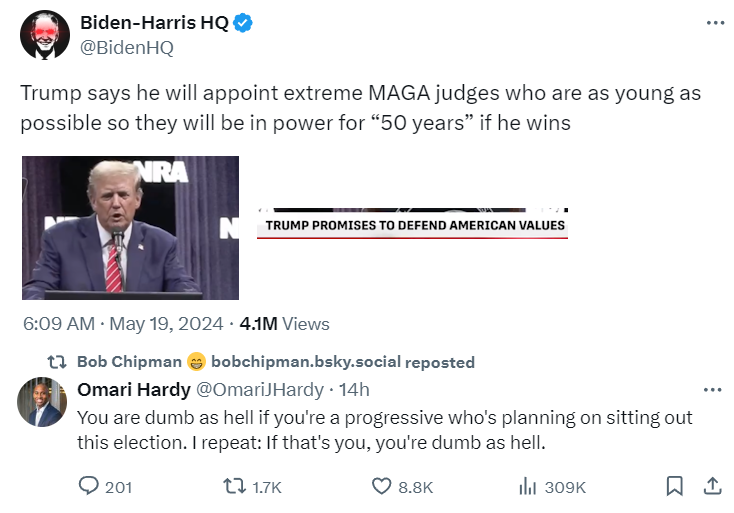Click the blue verified badge
Image resolution: width=734 pixels, height=513 pixels.
243,25
